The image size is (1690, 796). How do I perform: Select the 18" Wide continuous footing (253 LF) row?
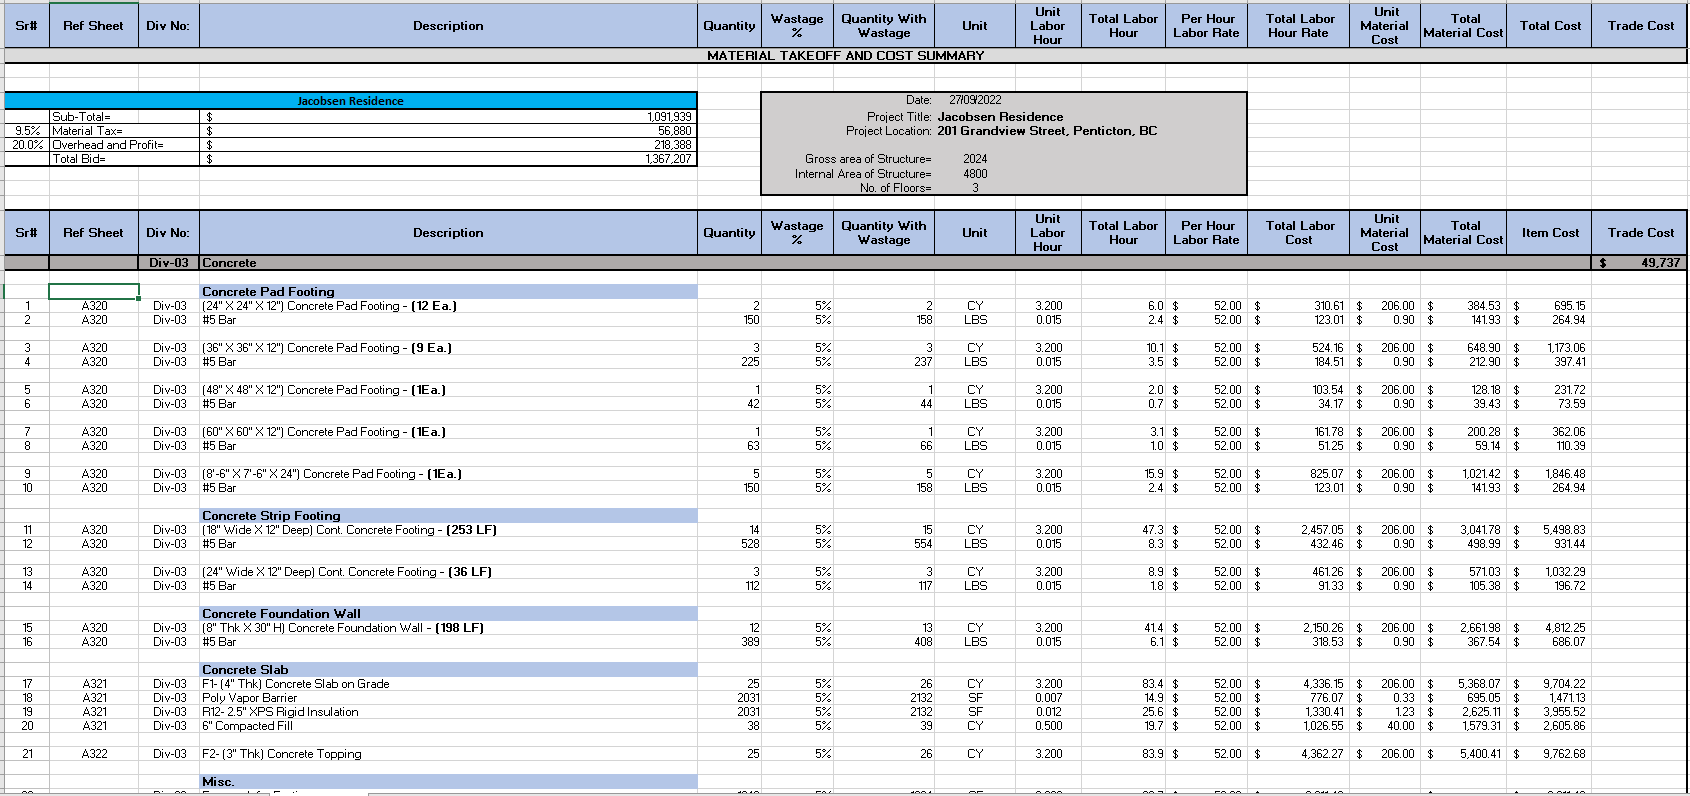[x=349, y=530]
